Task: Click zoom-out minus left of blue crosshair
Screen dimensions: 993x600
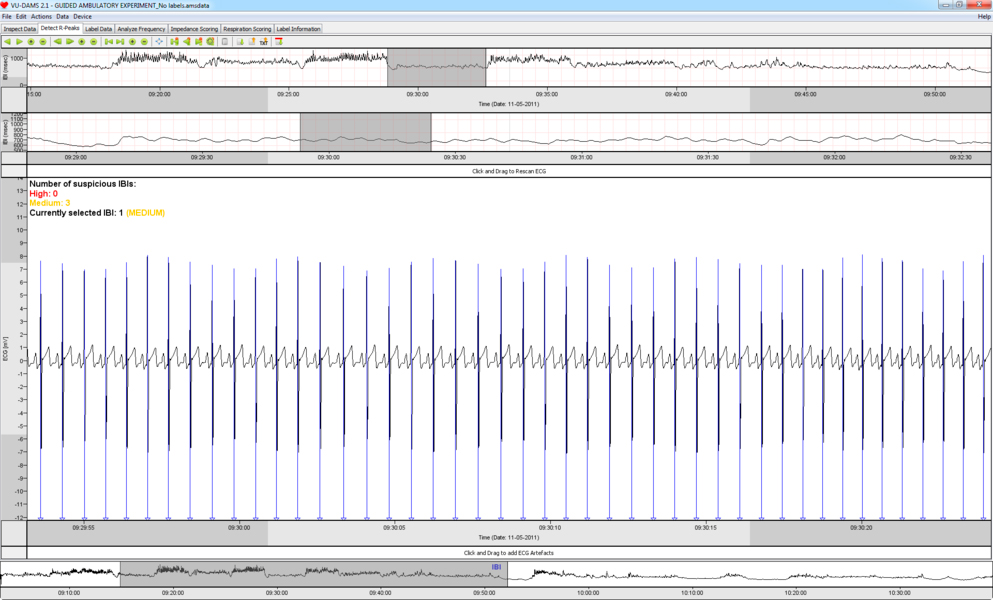Action: coord(144,42)
